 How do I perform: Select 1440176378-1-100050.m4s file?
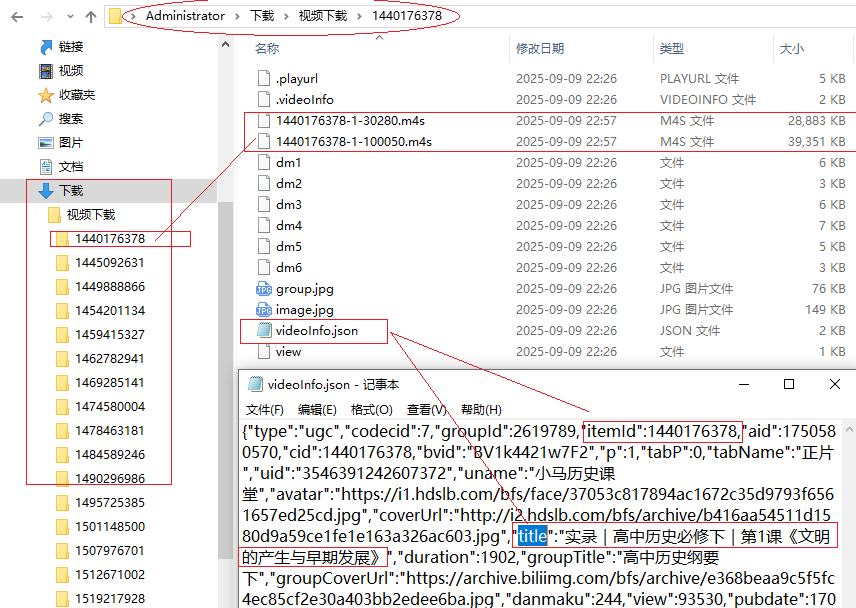pos(354,142)
